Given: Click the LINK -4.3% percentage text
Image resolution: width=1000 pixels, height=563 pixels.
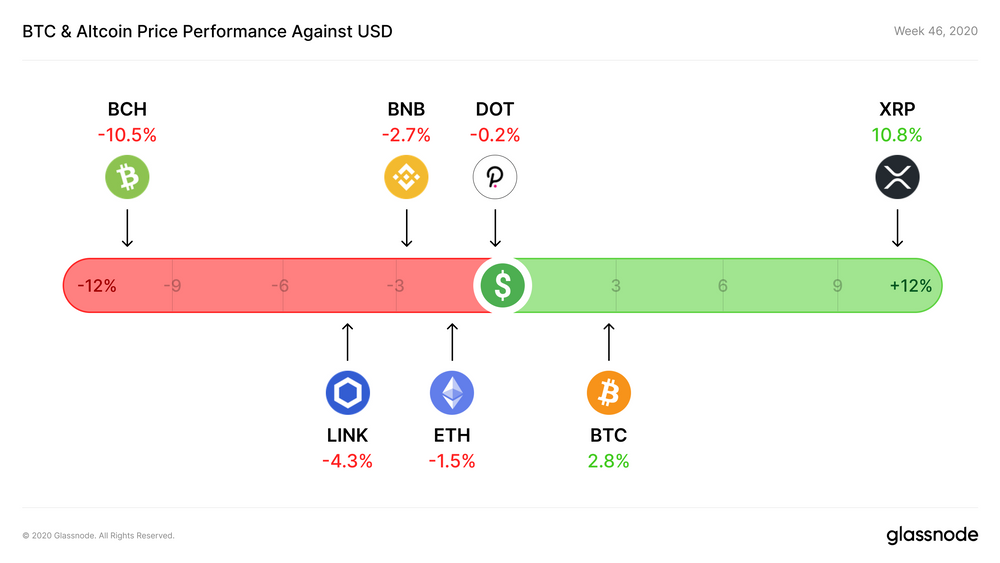Looking at the screenshot, I should click(x=348, y=461).
